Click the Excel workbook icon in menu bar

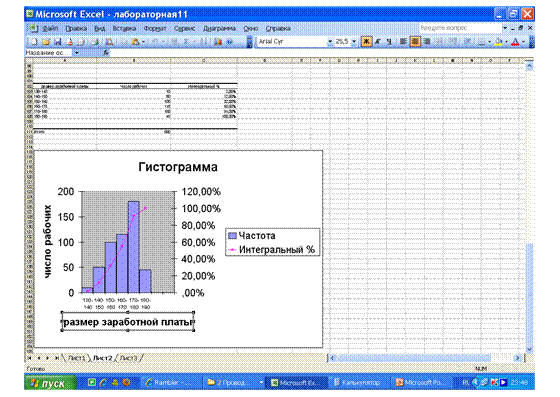[x=33, y=28]
